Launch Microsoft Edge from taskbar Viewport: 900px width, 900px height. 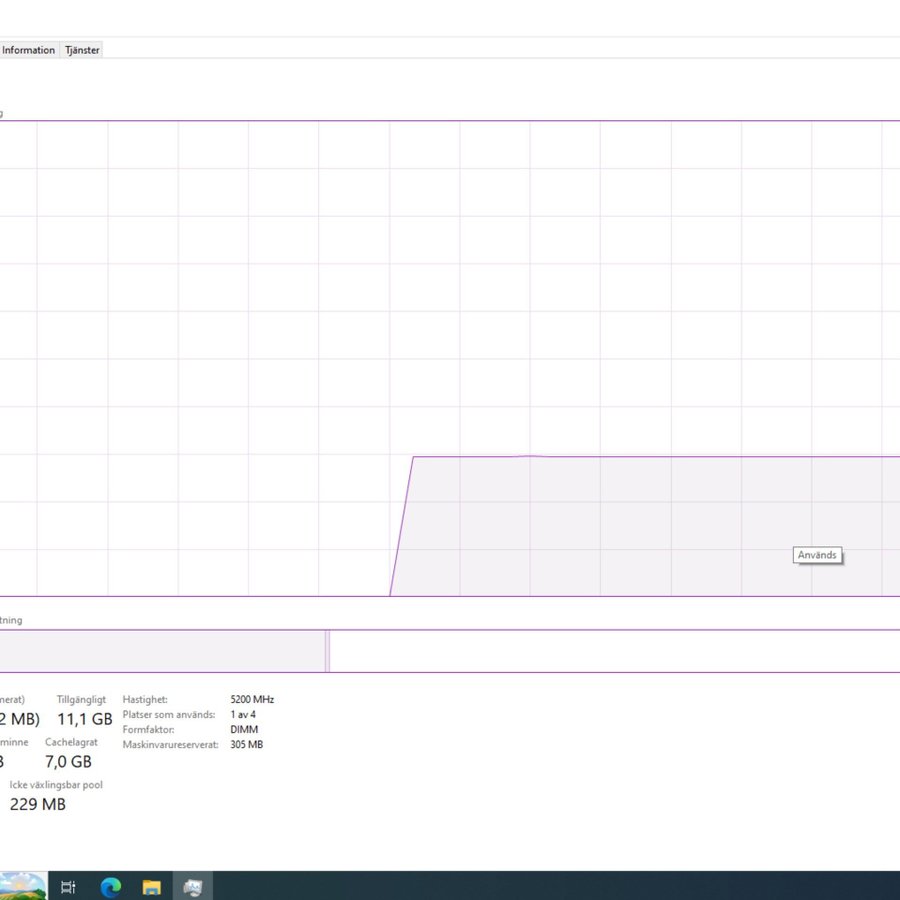110,887
